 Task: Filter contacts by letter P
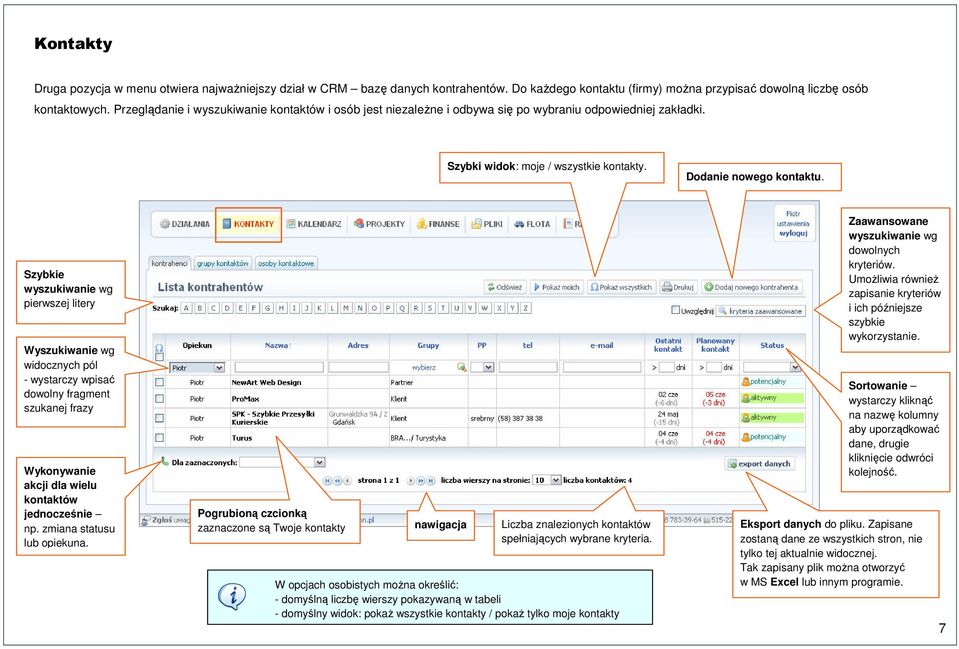388,308
